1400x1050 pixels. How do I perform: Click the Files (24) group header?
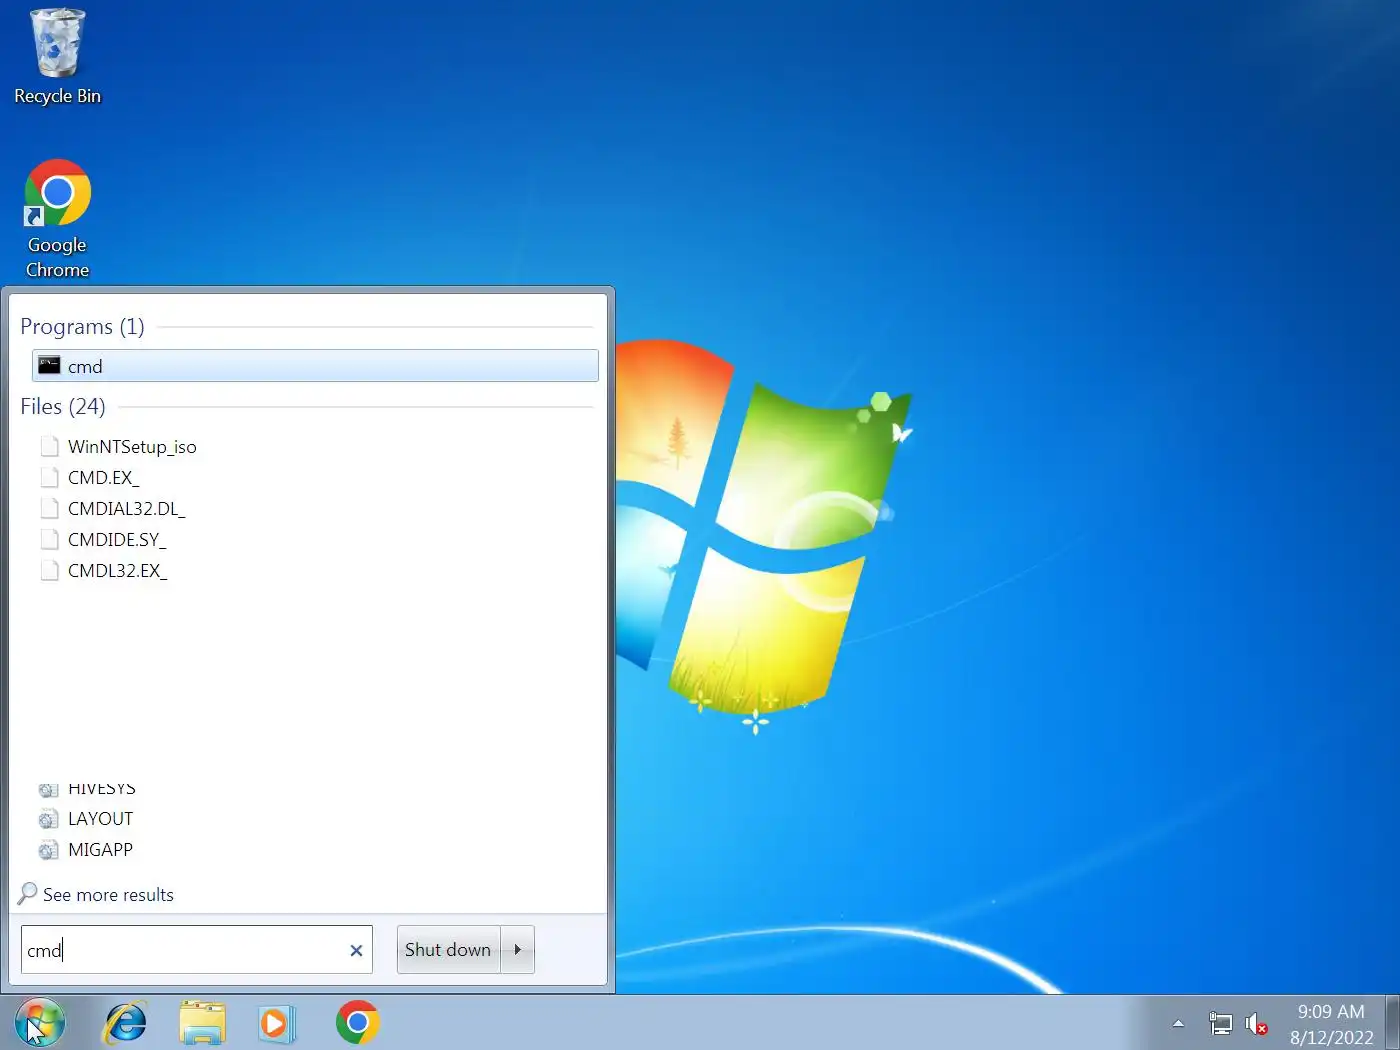62,407
